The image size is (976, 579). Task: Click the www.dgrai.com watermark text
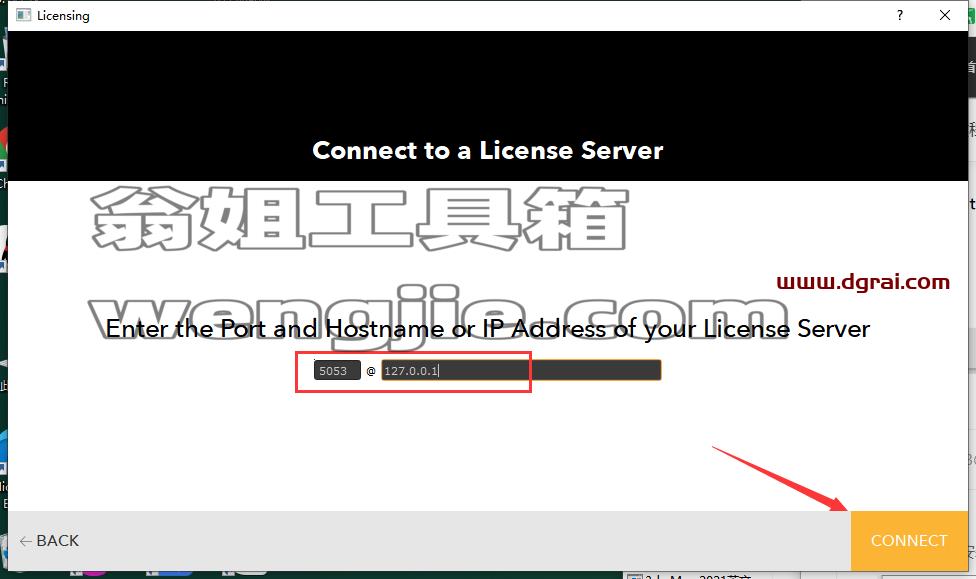[x=863, y=282]
